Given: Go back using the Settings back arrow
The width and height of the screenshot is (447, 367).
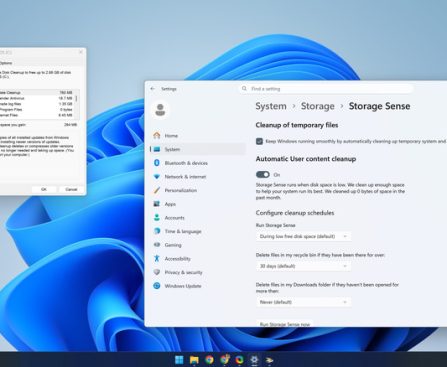Looking at the screenshot, I should point(153,89).
